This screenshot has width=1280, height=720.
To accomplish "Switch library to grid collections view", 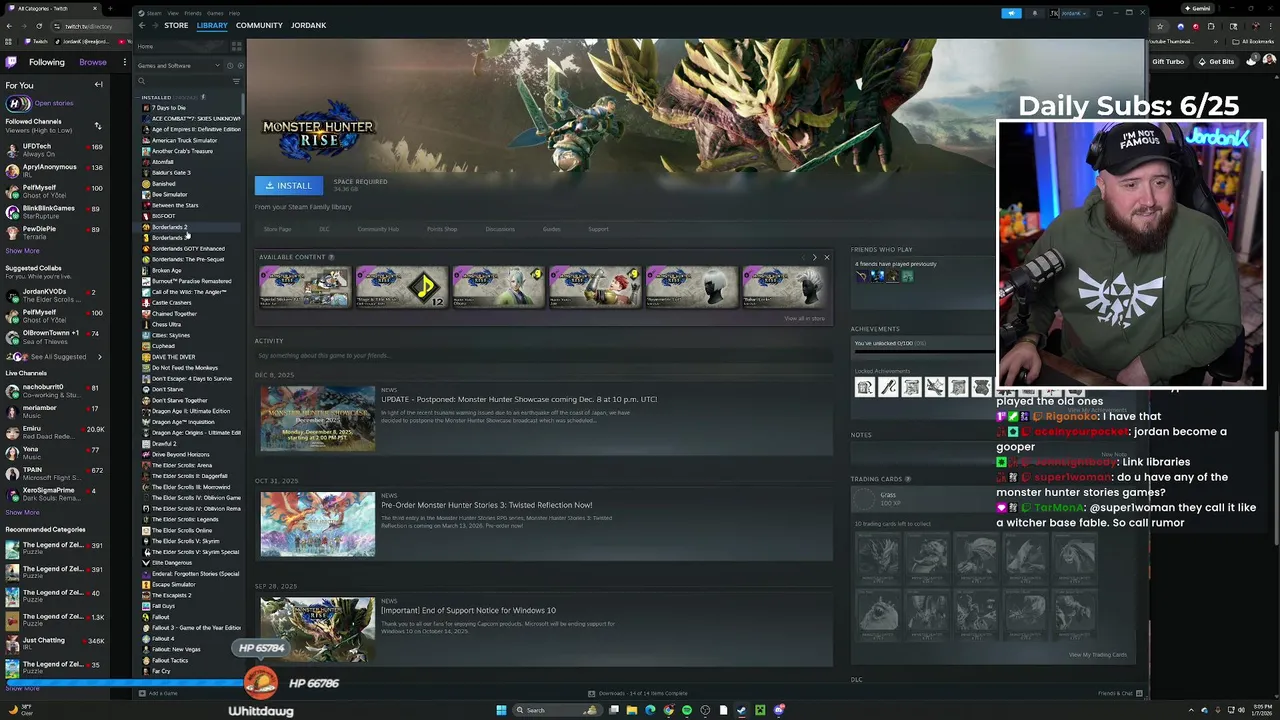I will point(236,46).
